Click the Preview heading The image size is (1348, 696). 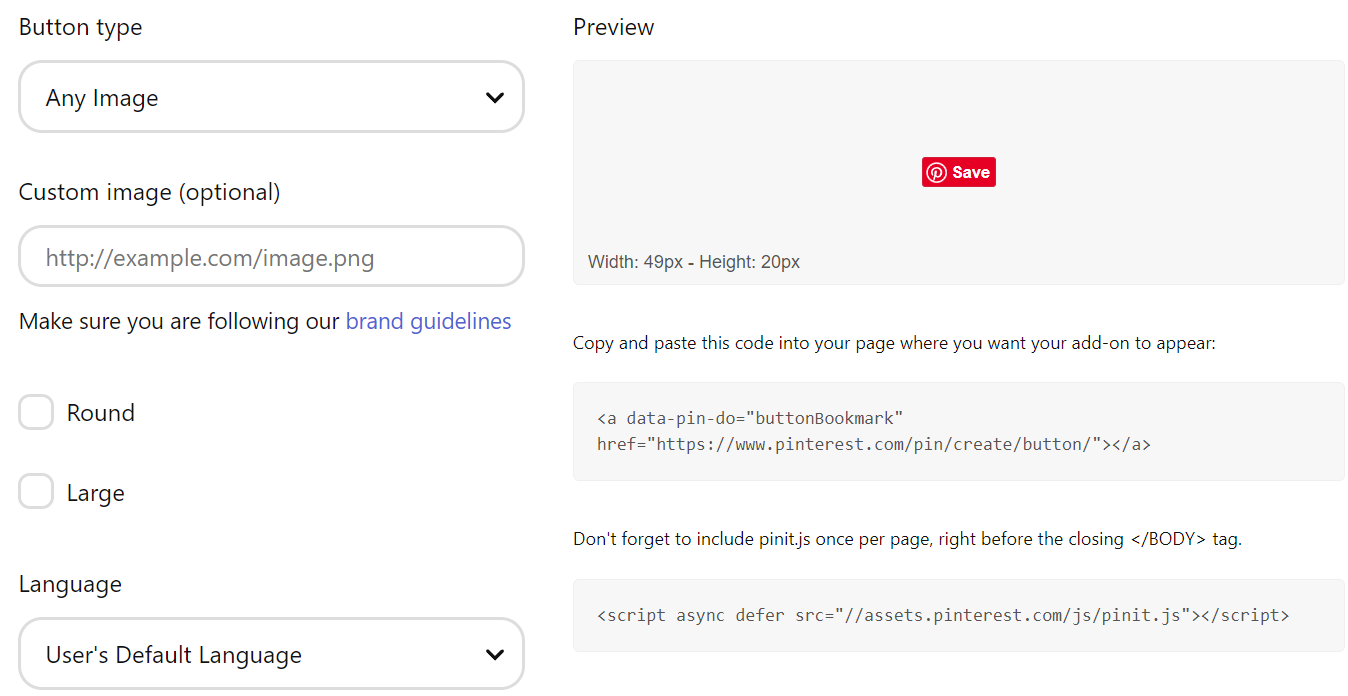(x=613, y=27)
